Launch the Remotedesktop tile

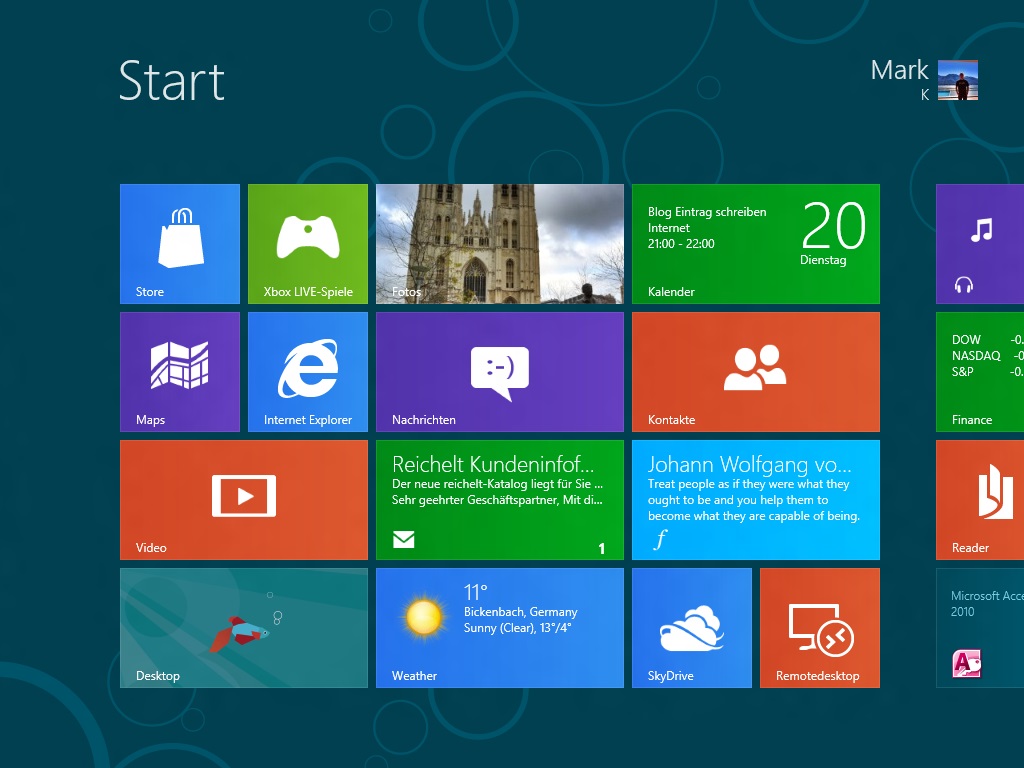pos(820,628)
